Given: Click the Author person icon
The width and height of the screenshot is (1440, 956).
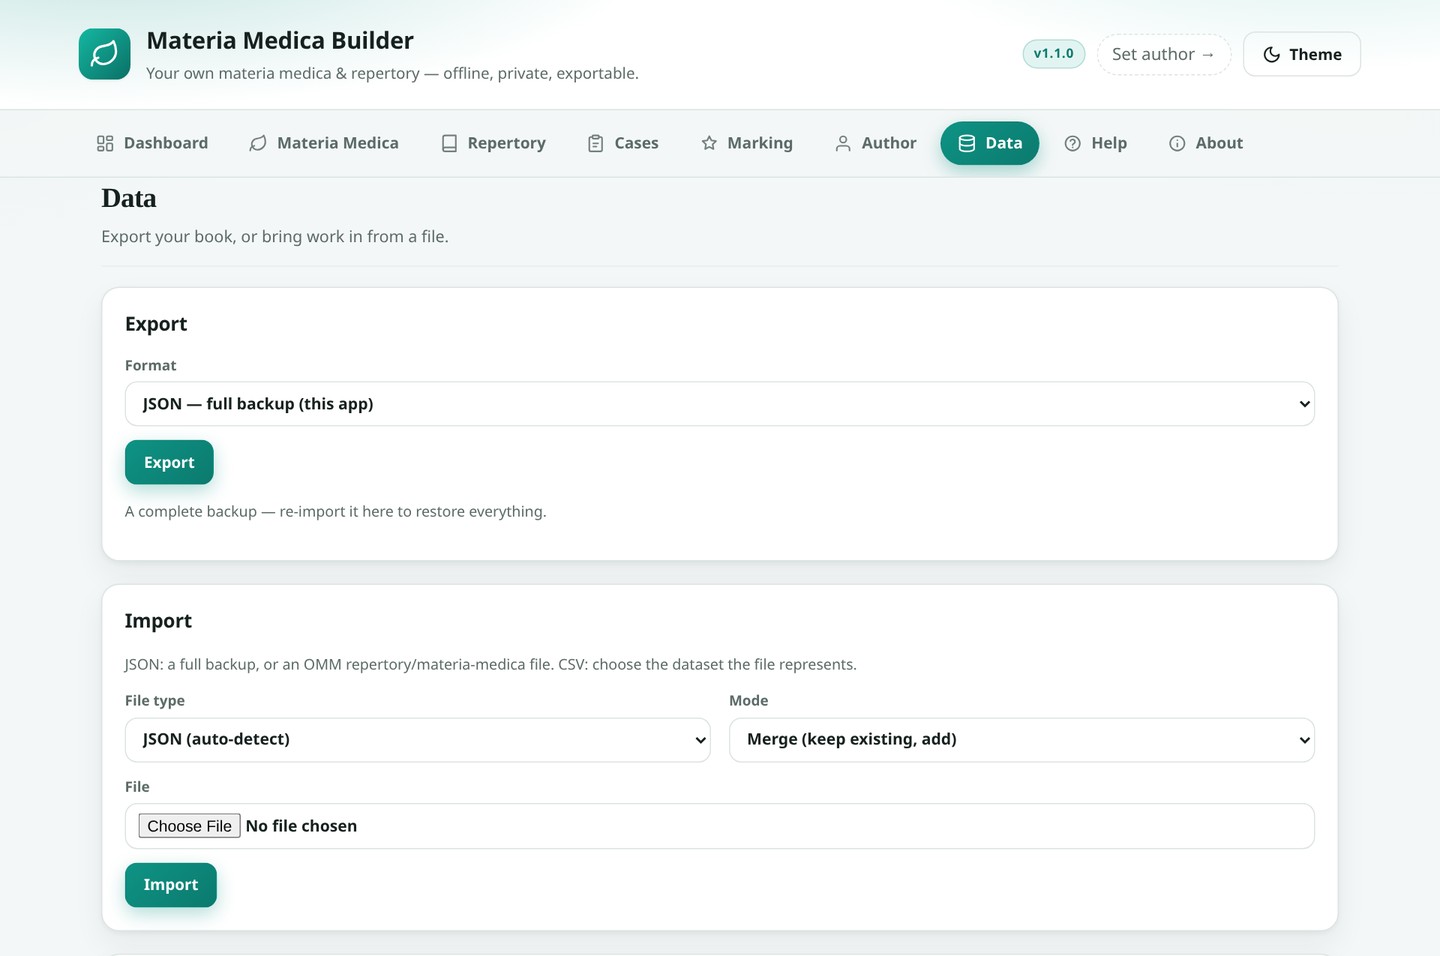Looking at the screenshot, I should pos(843,144).
